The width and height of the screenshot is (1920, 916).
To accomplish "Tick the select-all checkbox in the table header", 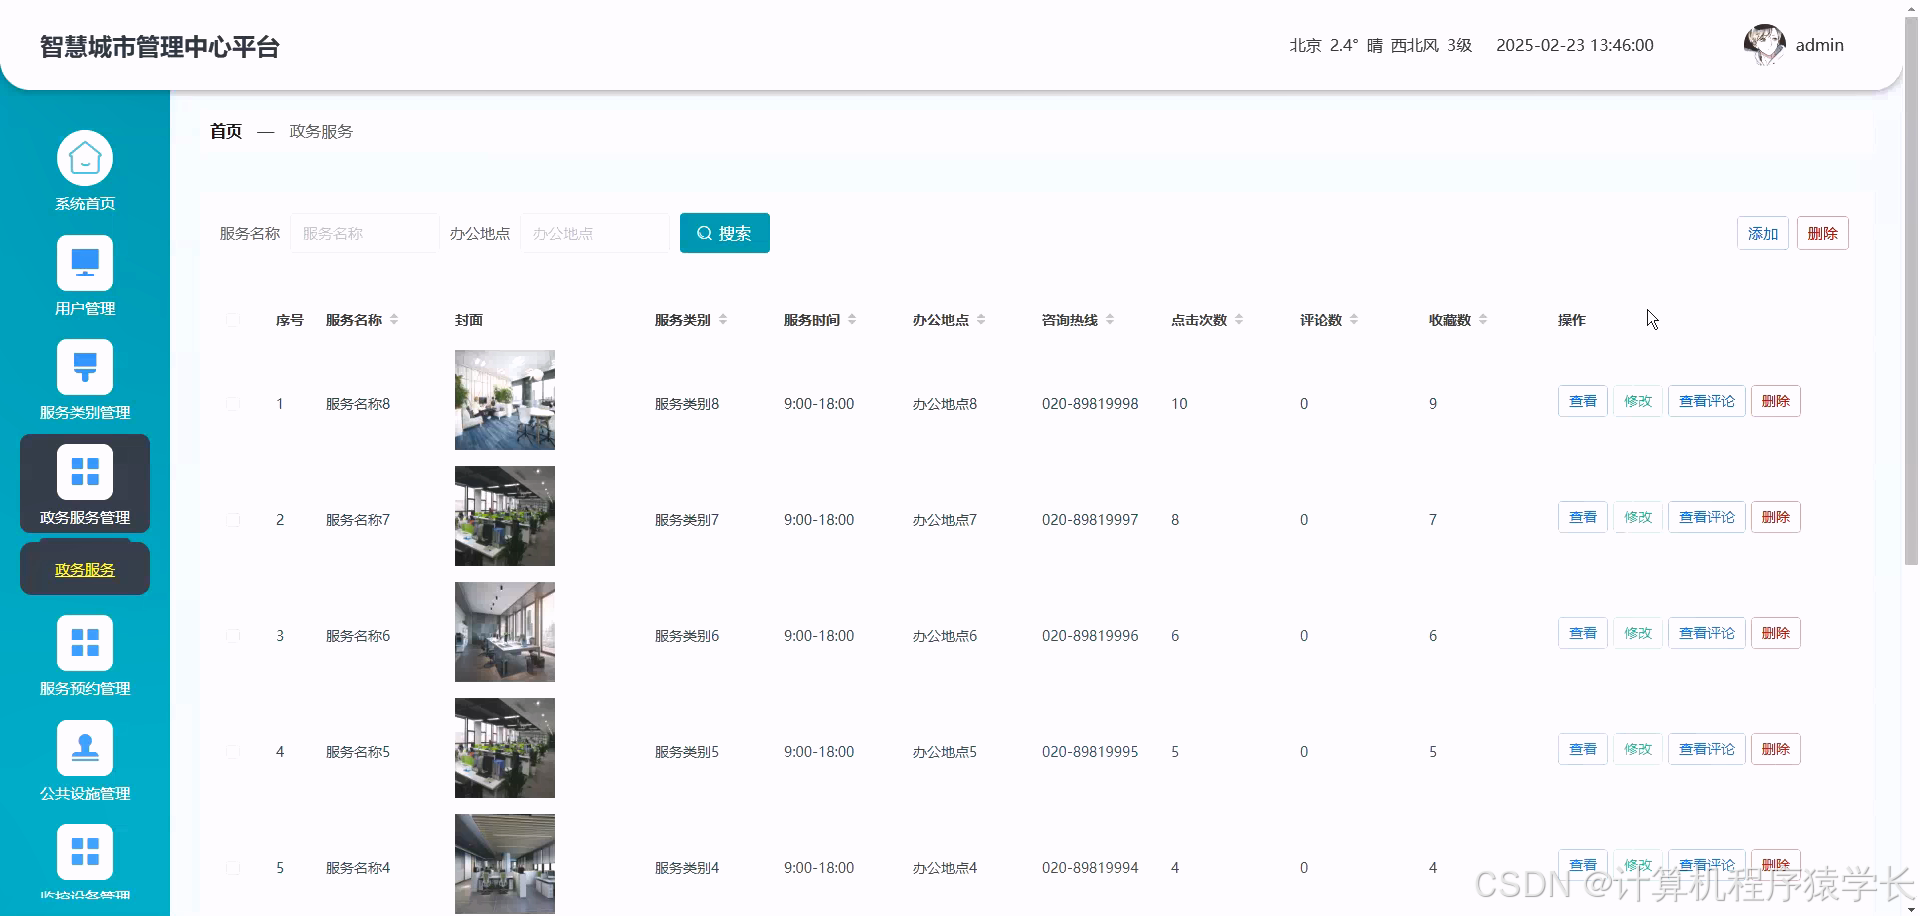I will coord(233,320).
